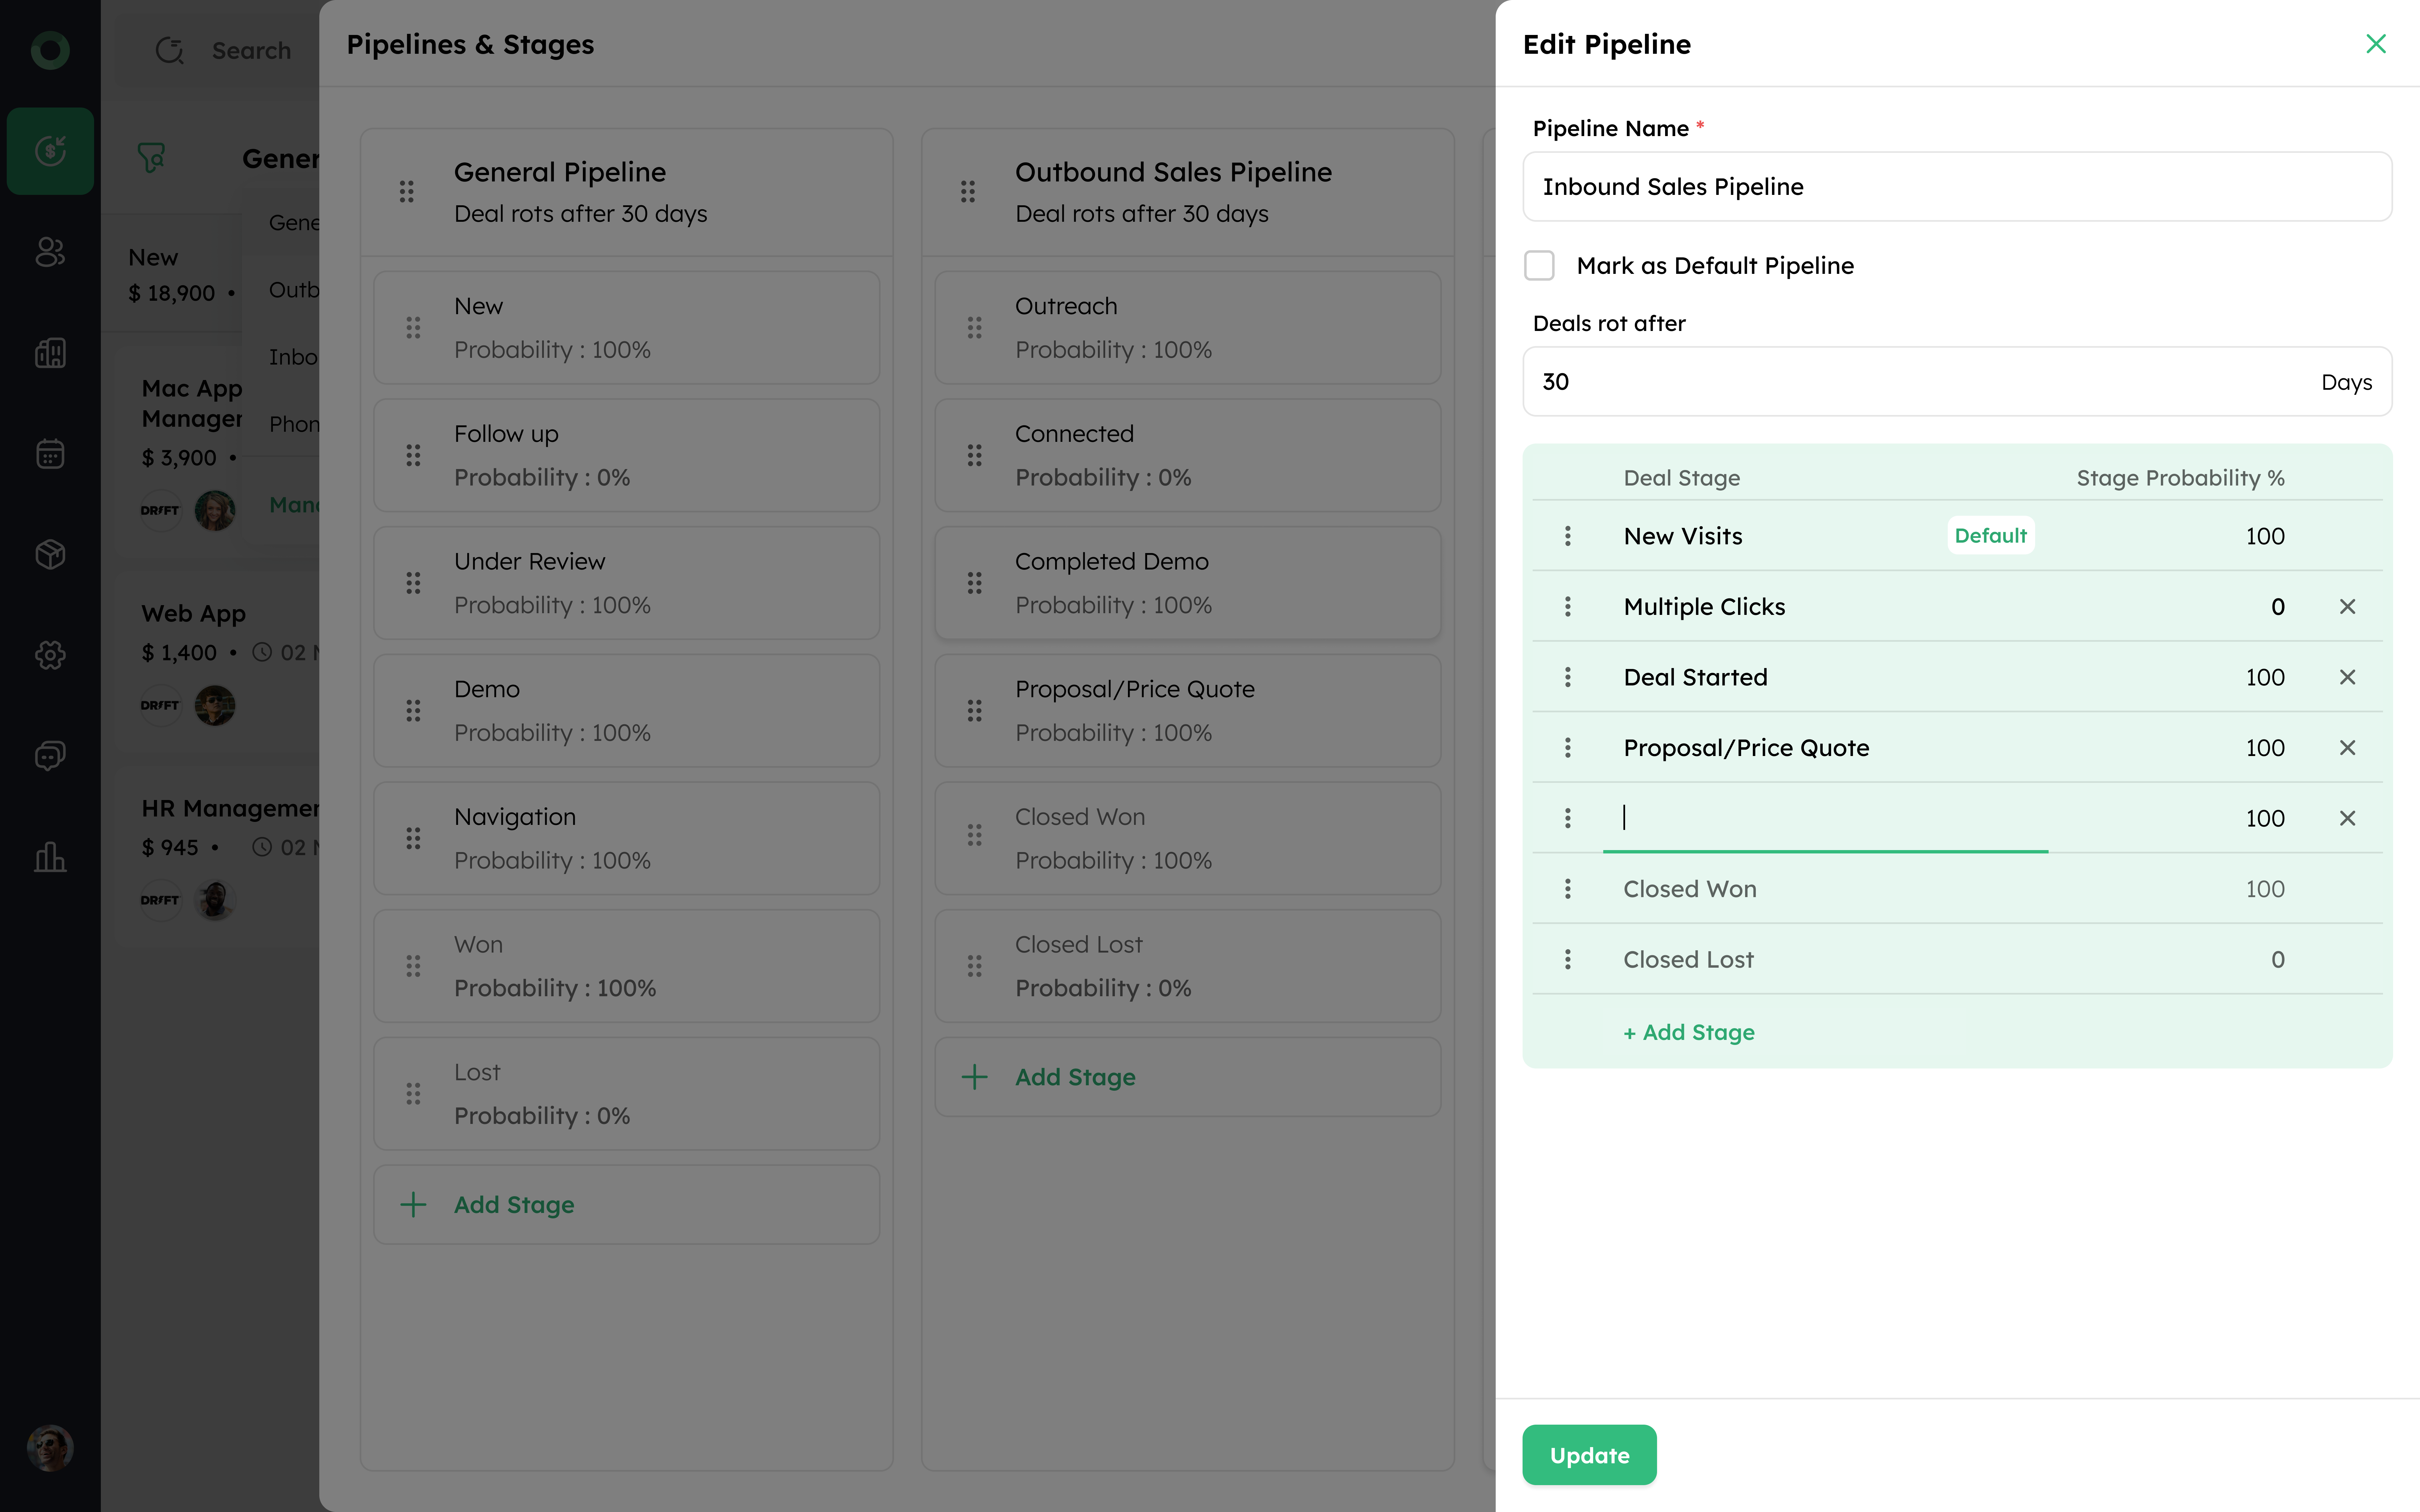The height and width of the screenshot is (1512, 2420).
Task: Click the user avatar in sidebar
Action: click(50, 1448)
